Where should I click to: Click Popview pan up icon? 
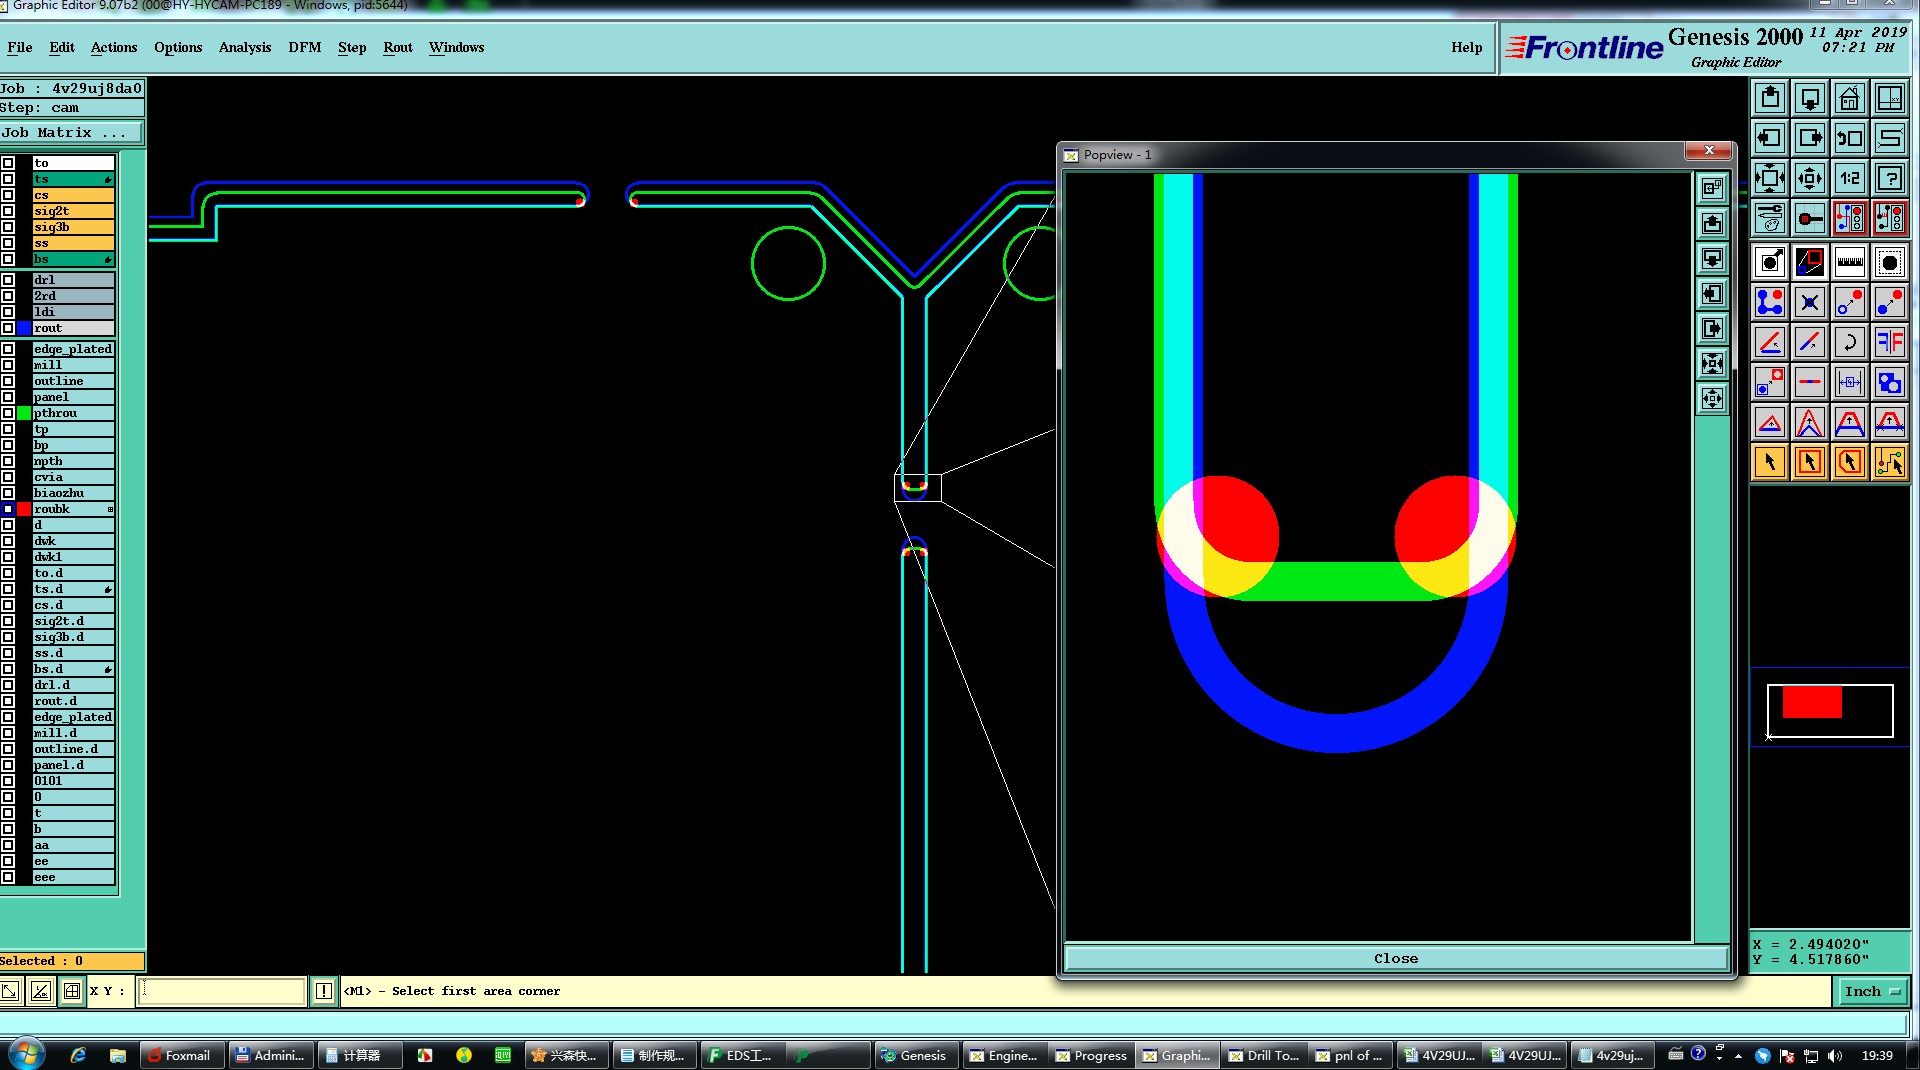(1713, 224)
